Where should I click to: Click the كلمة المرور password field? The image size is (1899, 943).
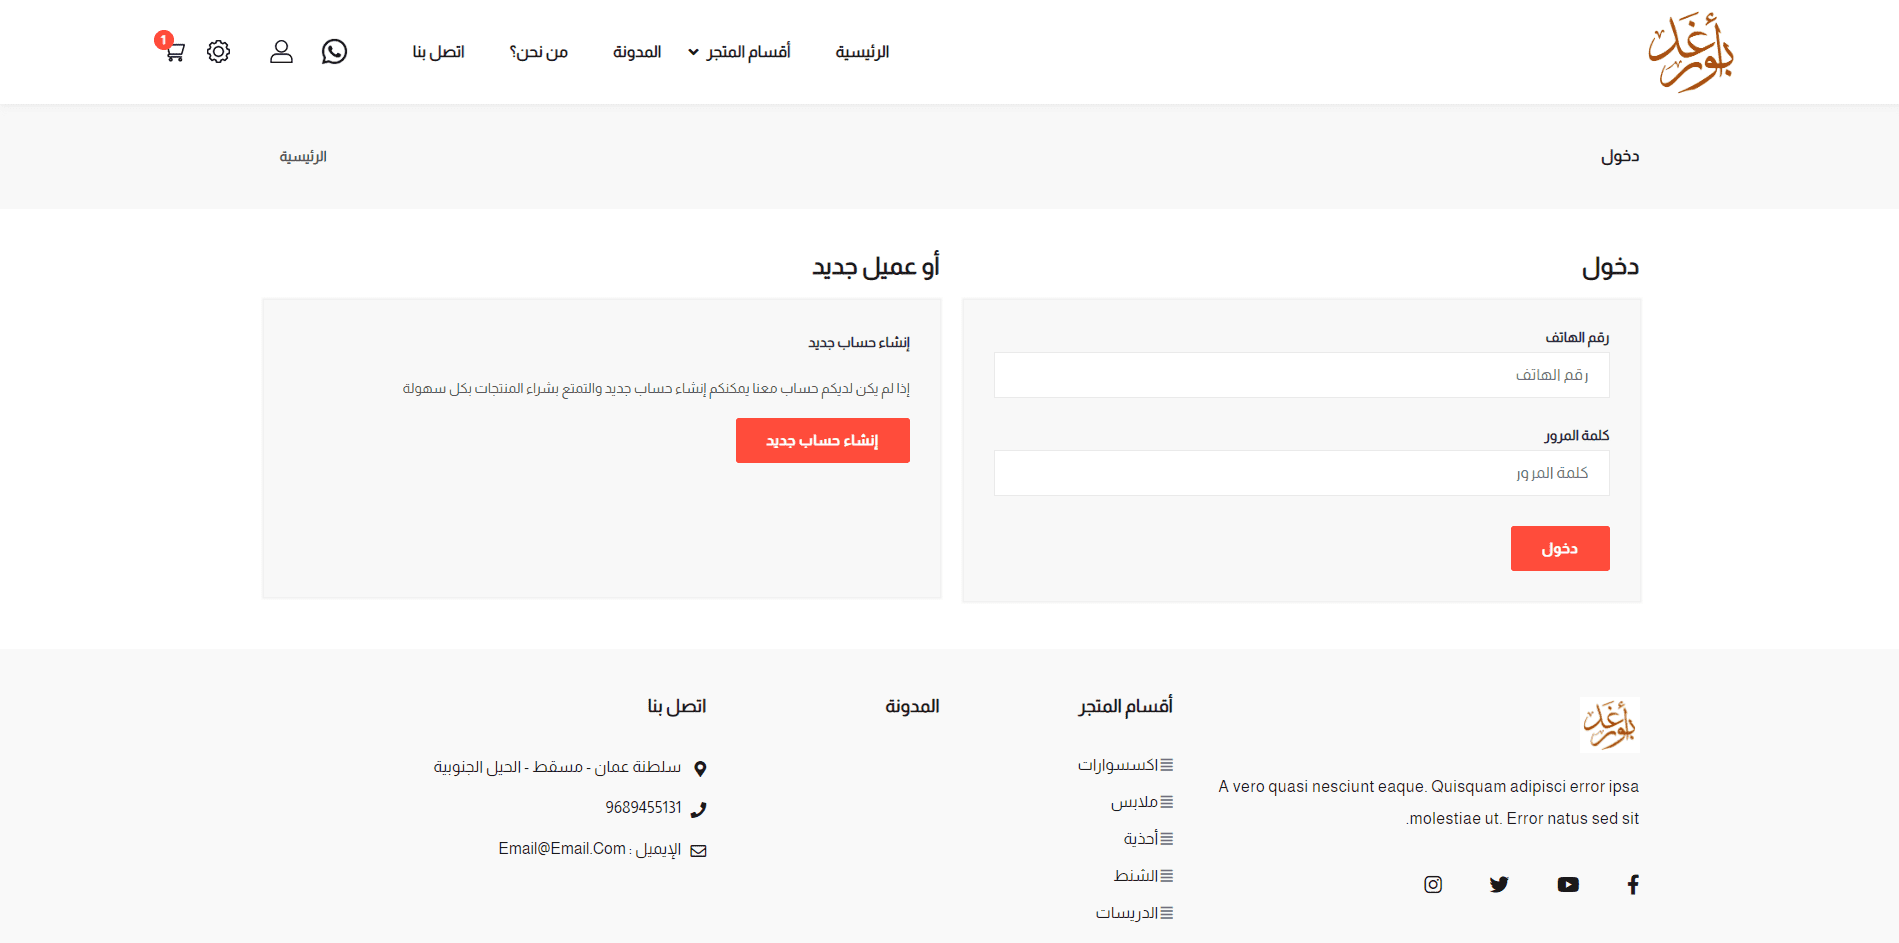(1301, 473)
